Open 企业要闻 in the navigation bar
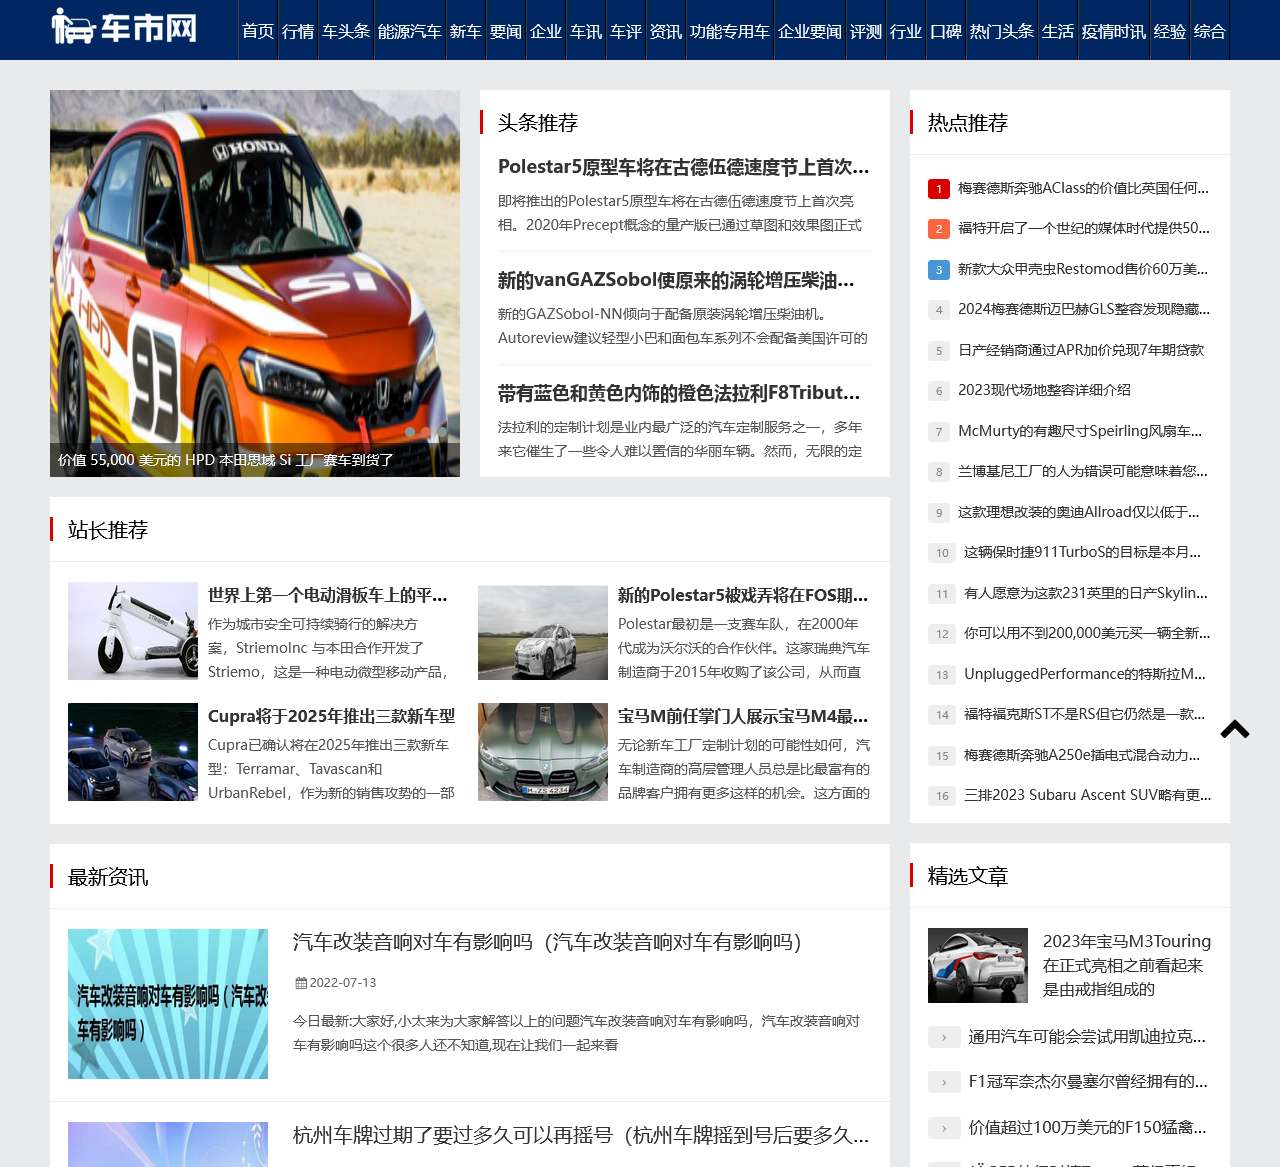This screenshot has height=1167, width=1280. [x=810, y=31]
